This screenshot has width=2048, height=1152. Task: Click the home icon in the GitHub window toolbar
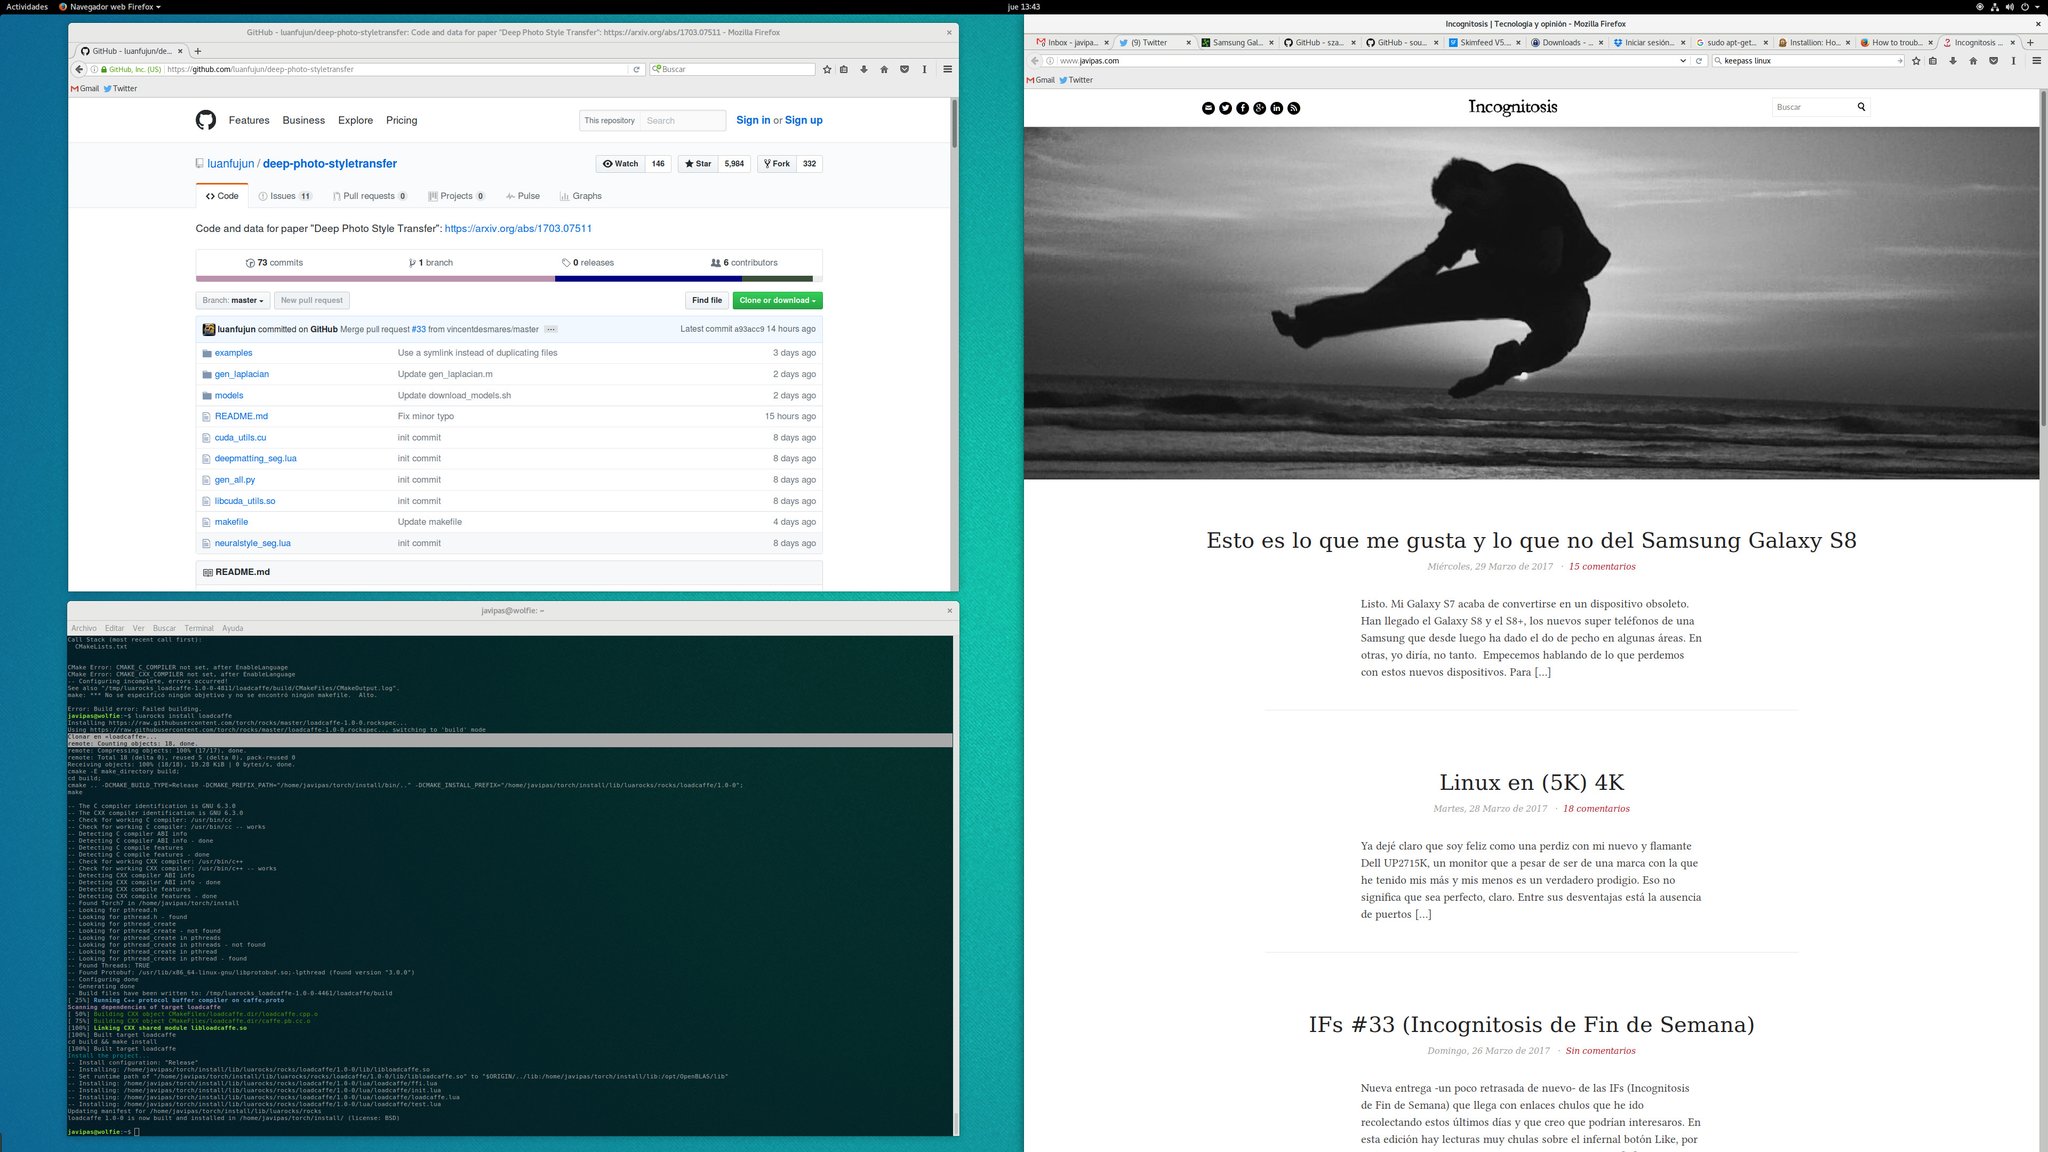[x=884, y=69]
